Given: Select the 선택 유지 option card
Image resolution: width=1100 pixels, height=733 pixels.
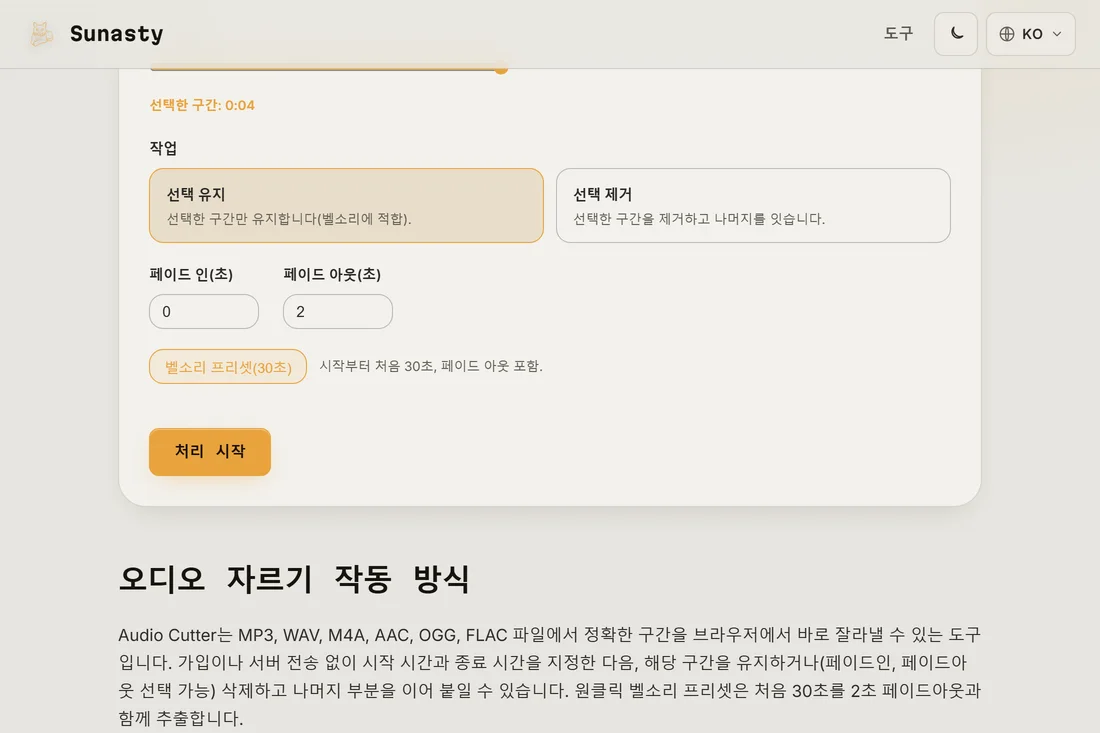Looking at the screenshot, I should (x=346, y=206).
